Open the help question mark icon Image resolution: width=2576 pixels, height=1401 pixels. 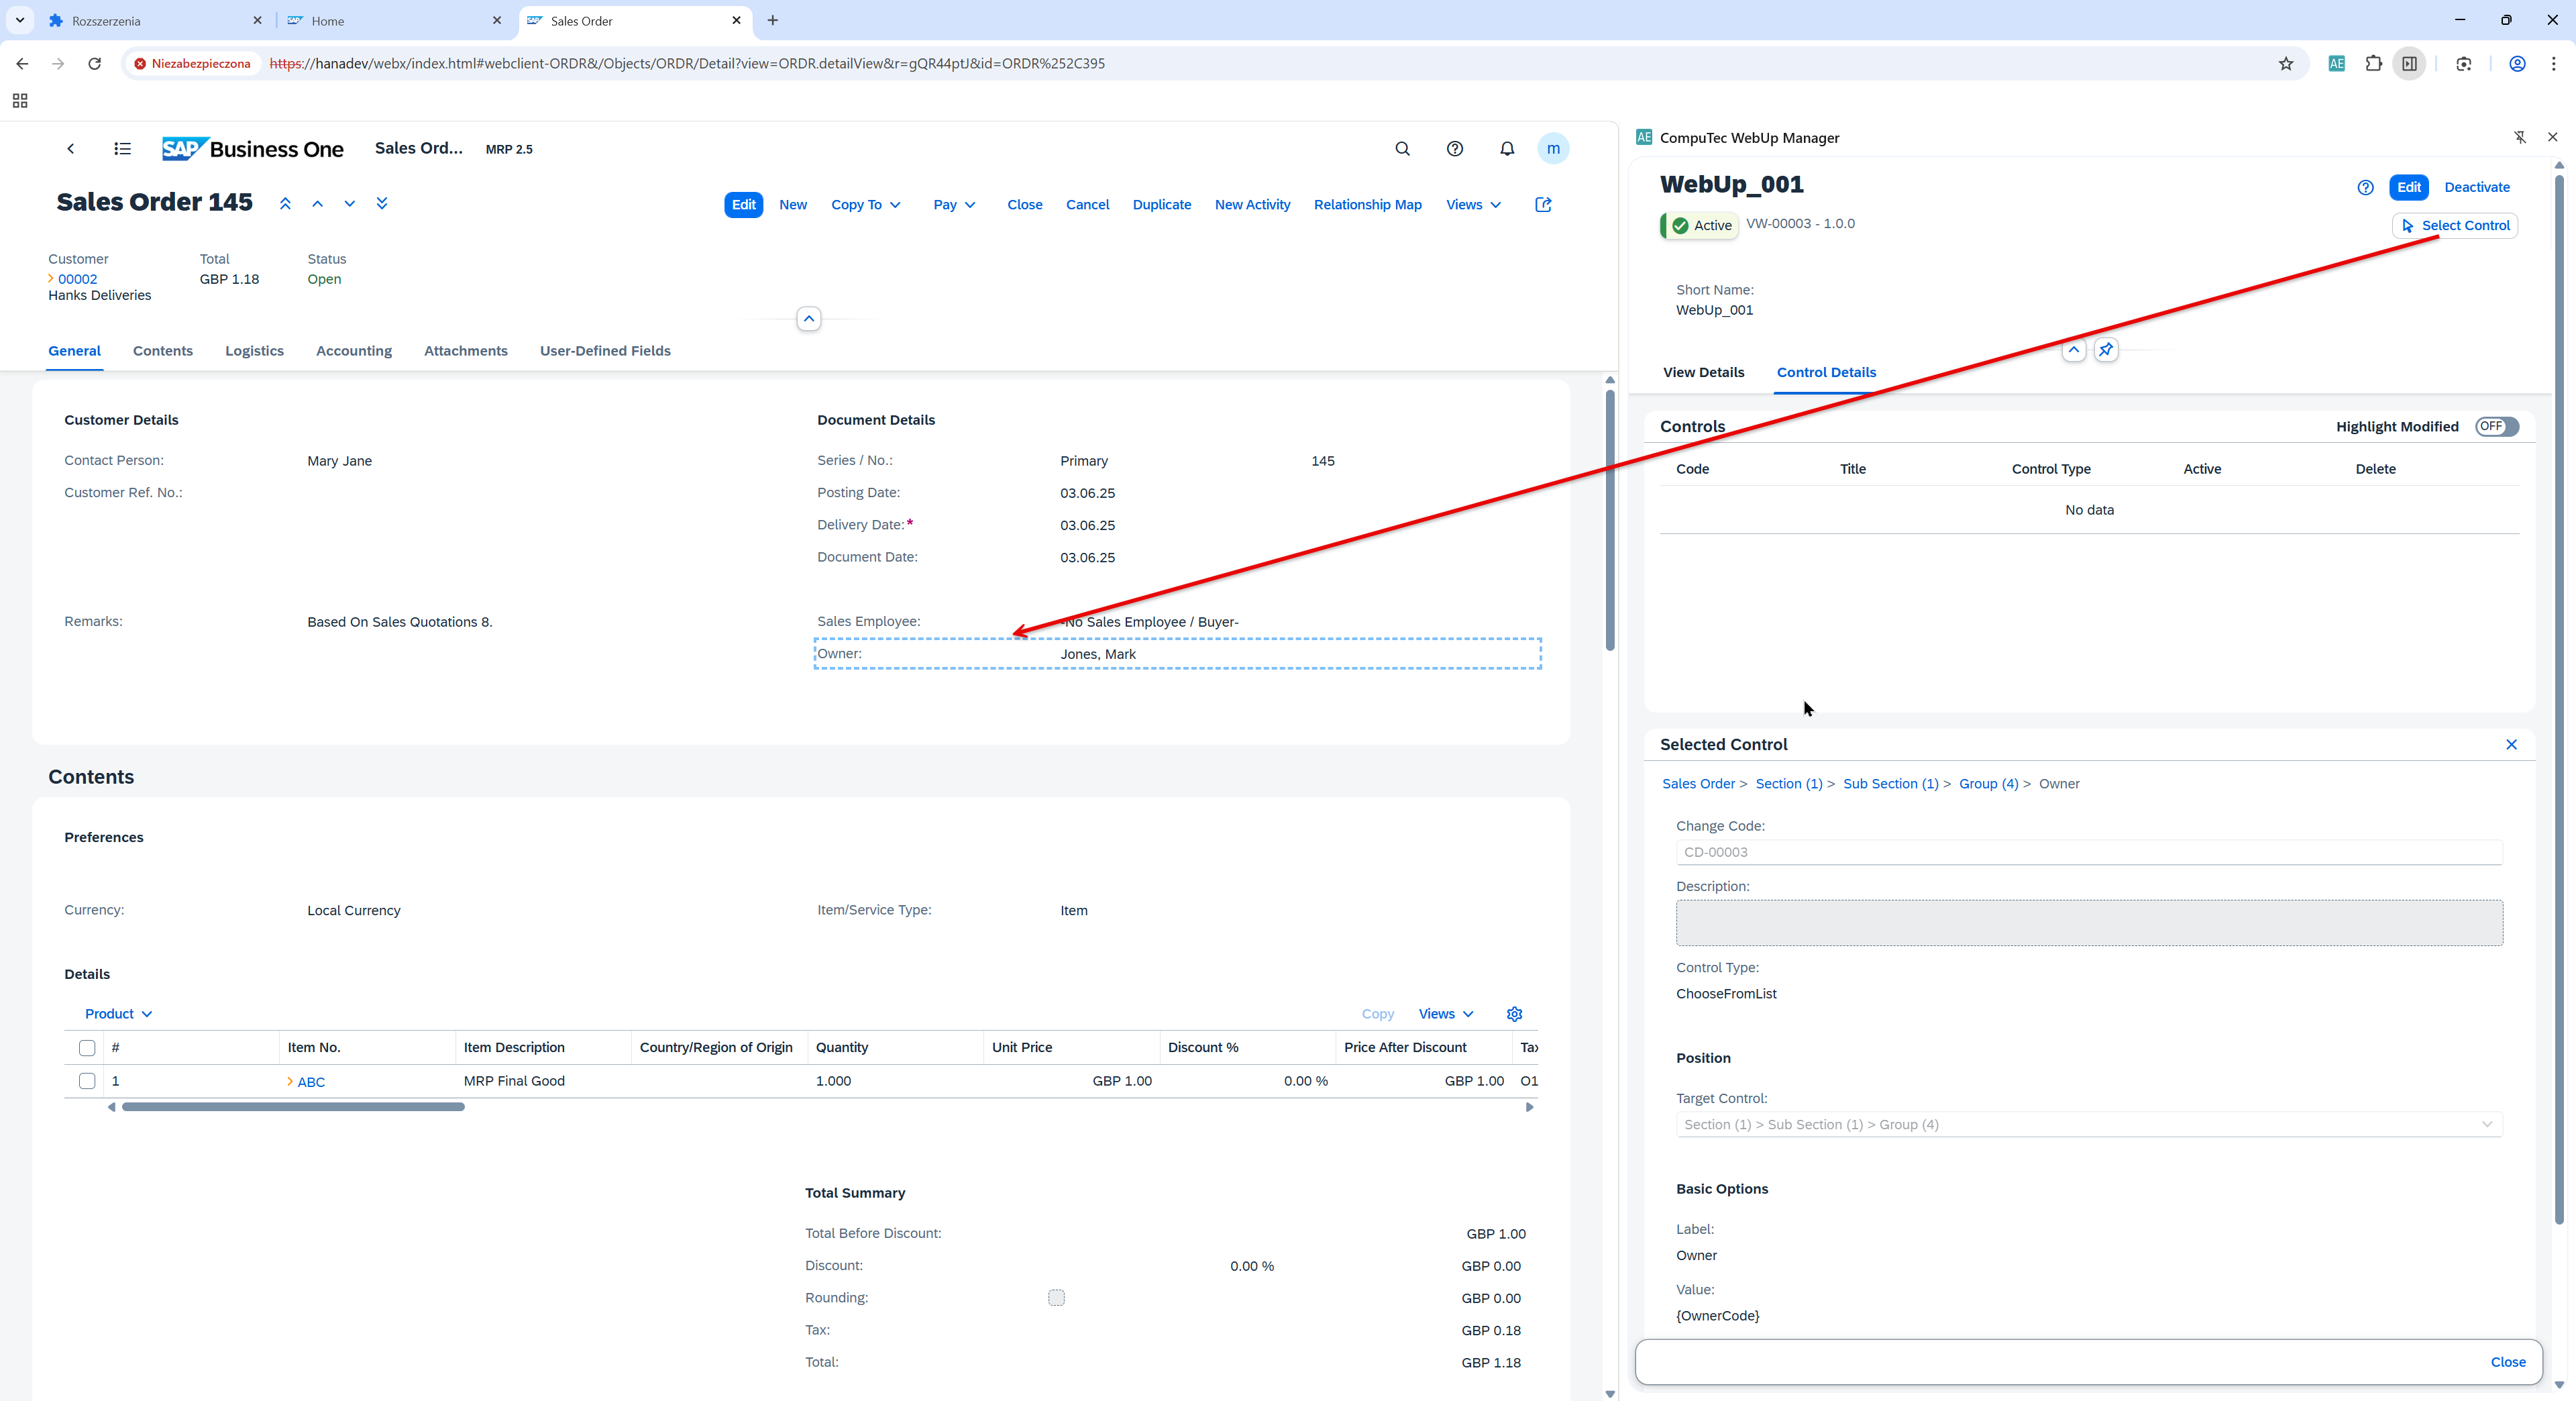pyautogui.click(x=1454, y=149)
